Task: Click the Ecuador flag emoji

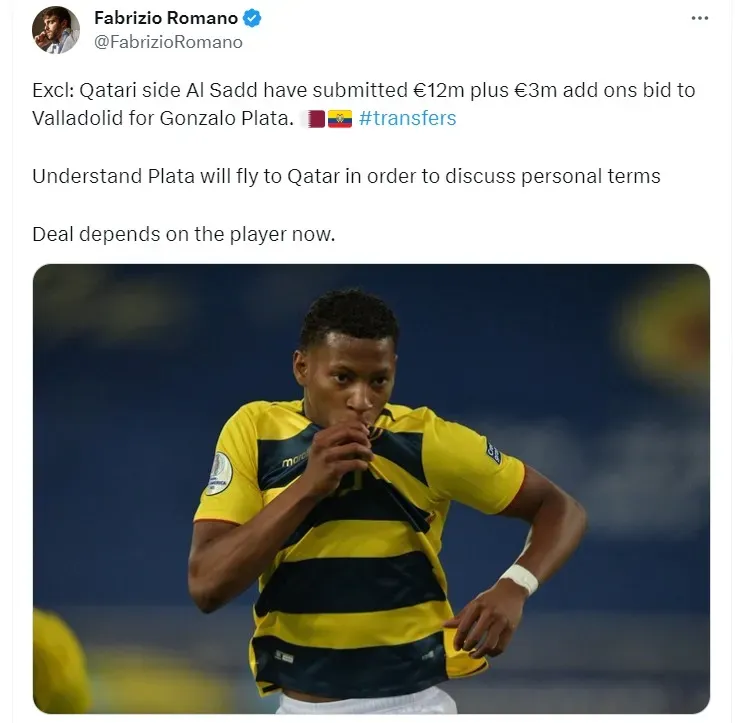Action: click(x=340, y=119)
